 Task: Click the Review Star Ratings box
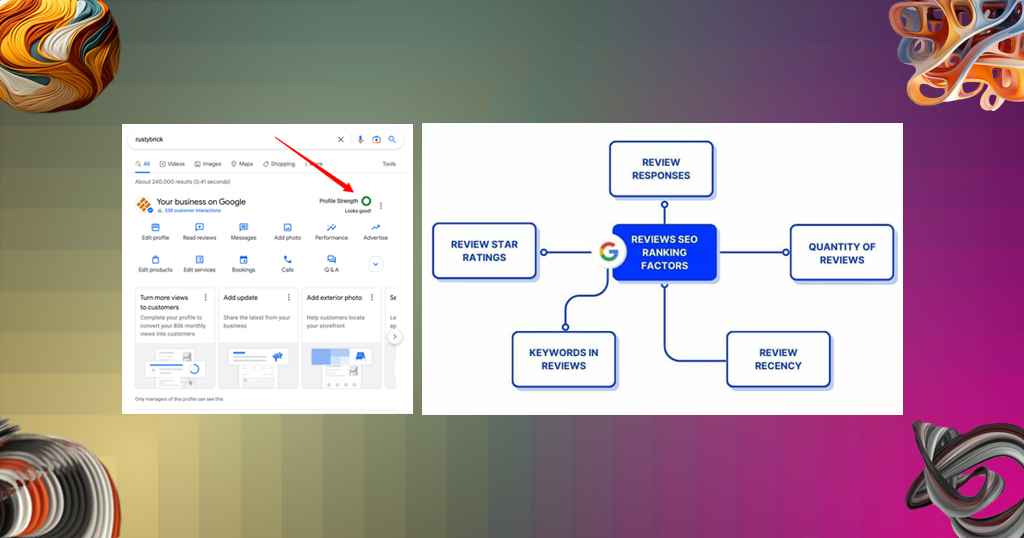[484, 251]
